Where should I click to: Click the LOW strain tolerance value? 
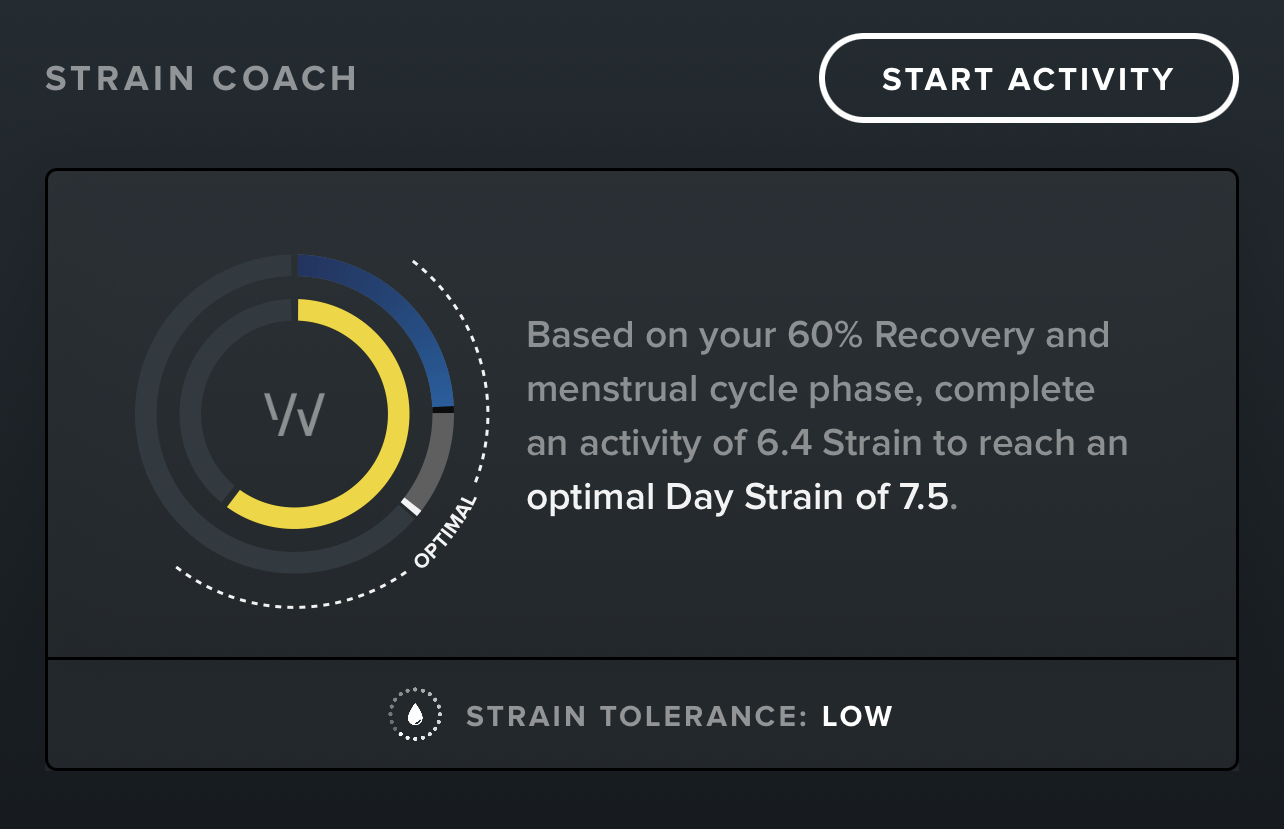[x=857, y=716]
